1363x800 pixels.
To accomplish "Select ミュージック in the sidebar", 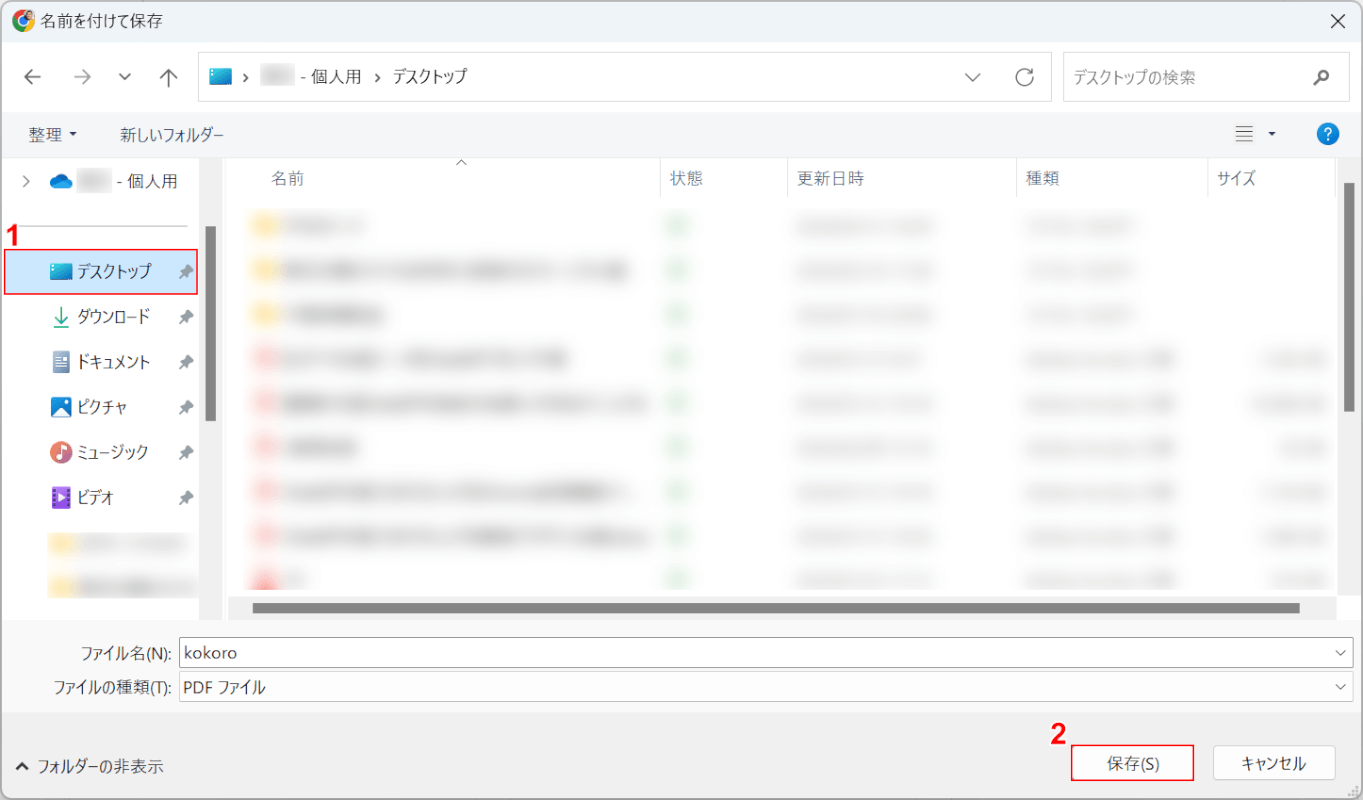I will [101, 452].
